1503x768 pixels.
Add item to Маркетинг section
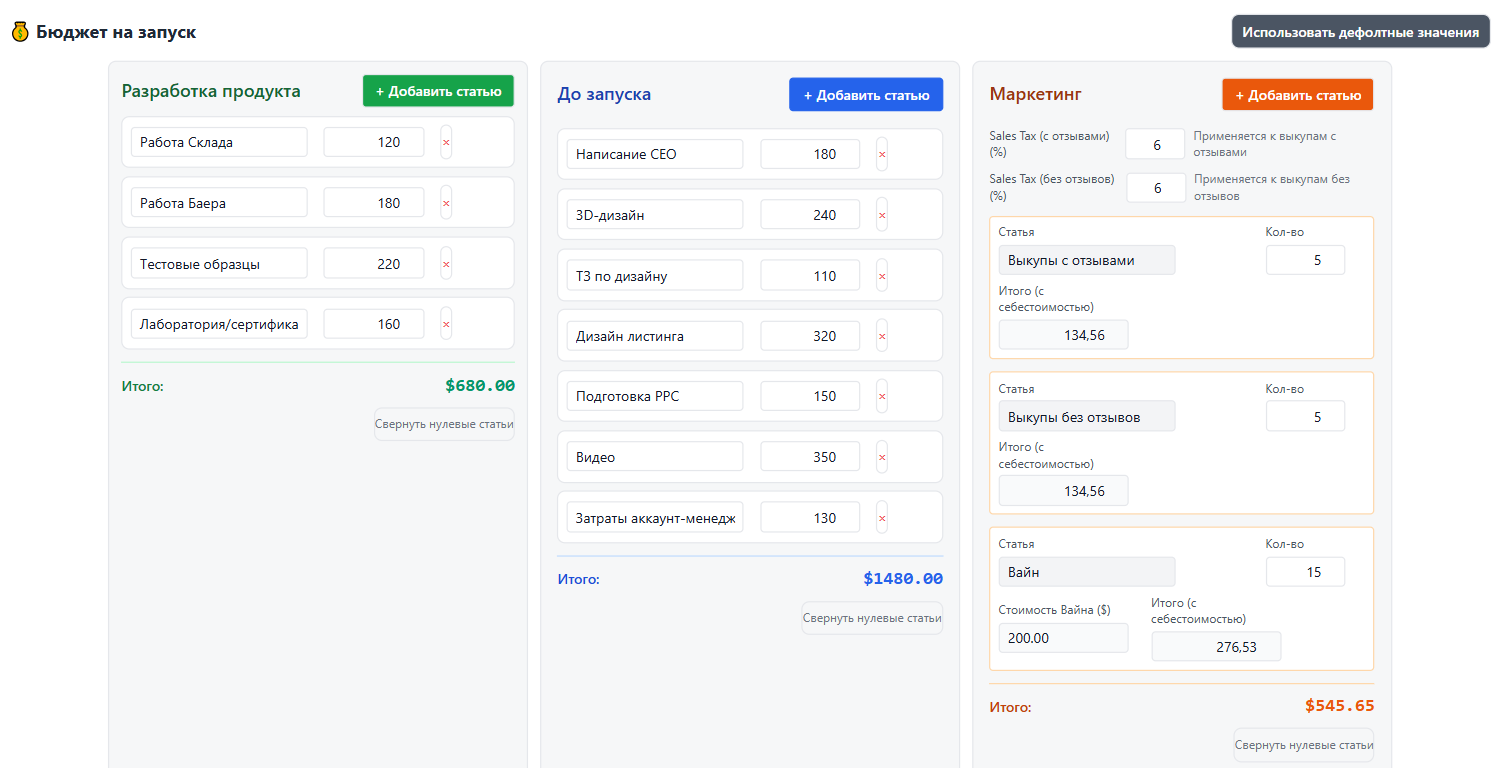[x=1297, y=95]
